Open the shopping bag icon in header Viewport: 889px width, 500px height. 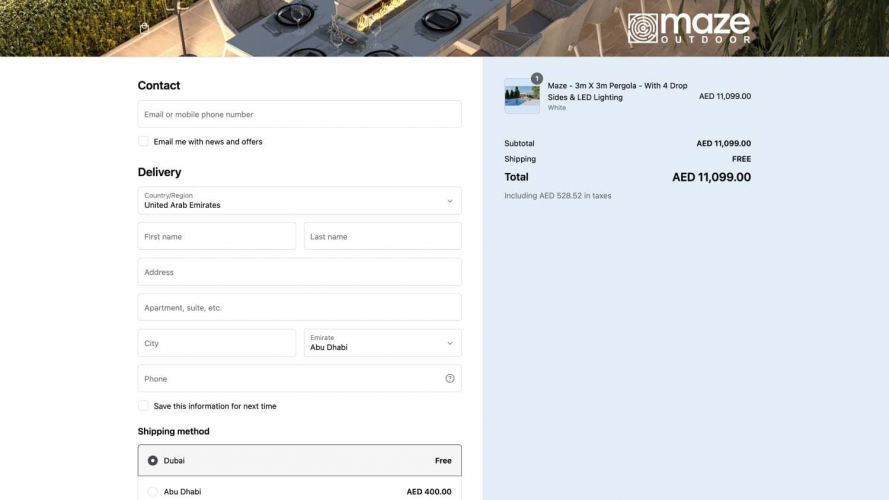[x=144, y=29]
